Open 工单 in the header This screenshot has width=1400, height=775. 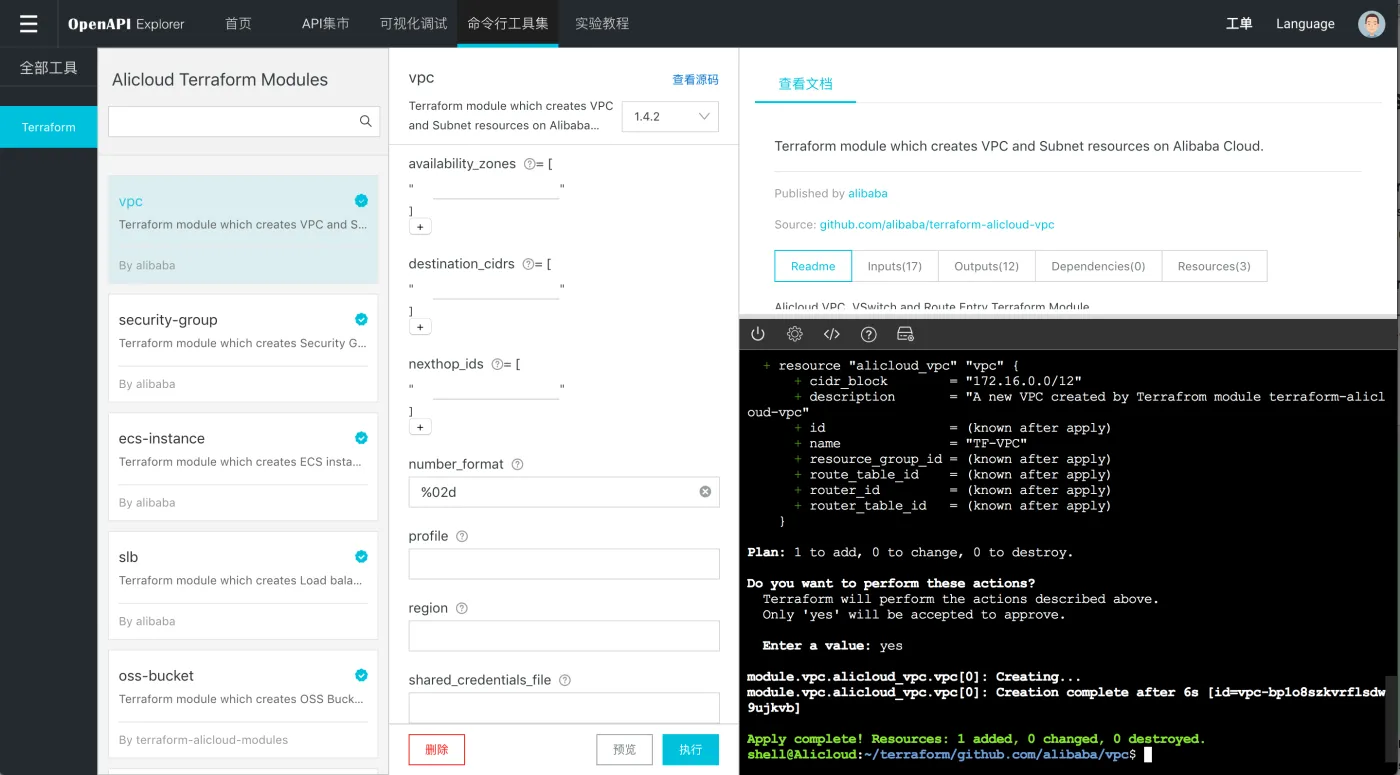[1239, 24]
